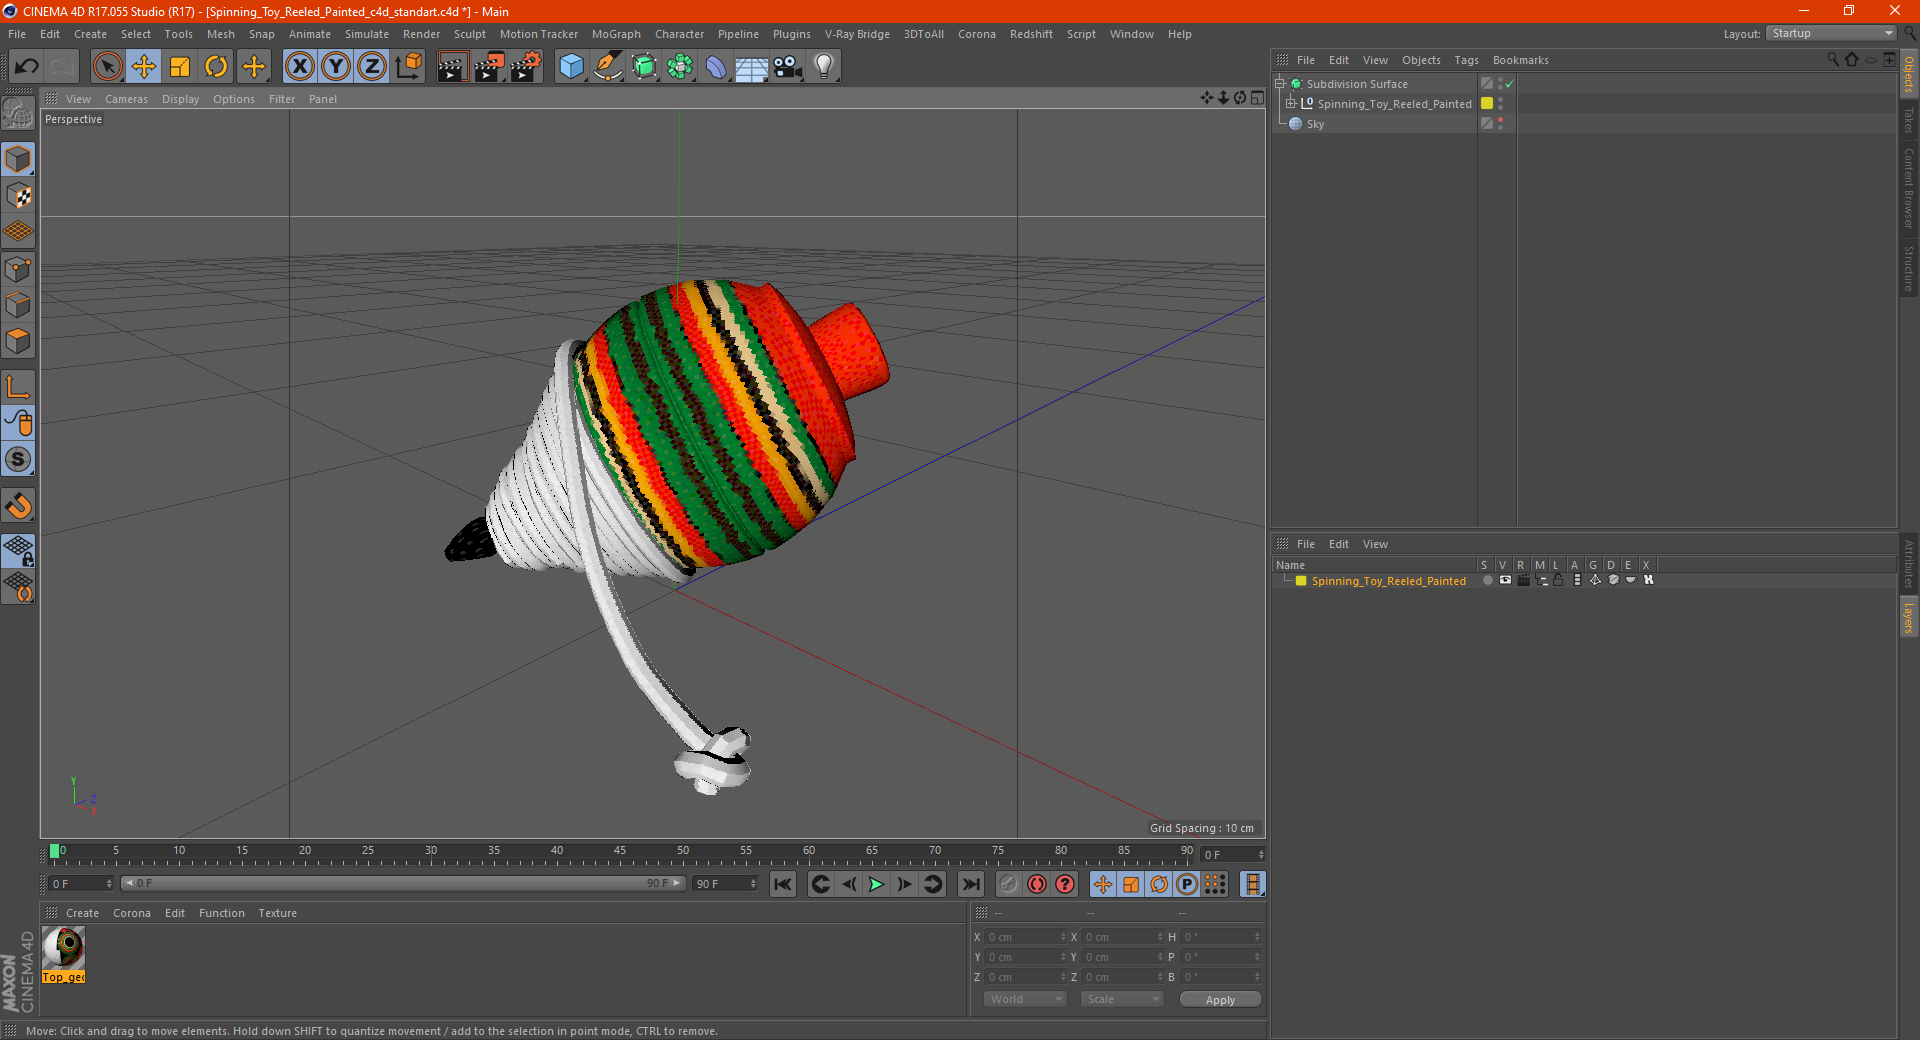
Task: Click position X coordinate input field
Action: [1025, 937]
